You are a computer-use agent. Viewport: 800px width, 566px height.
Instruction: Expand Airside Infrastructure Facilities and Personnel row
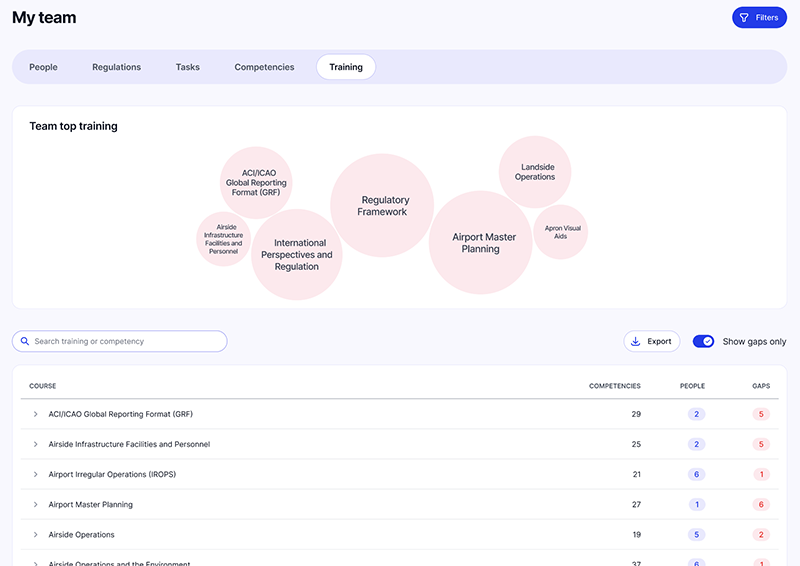tap(35, 444)
